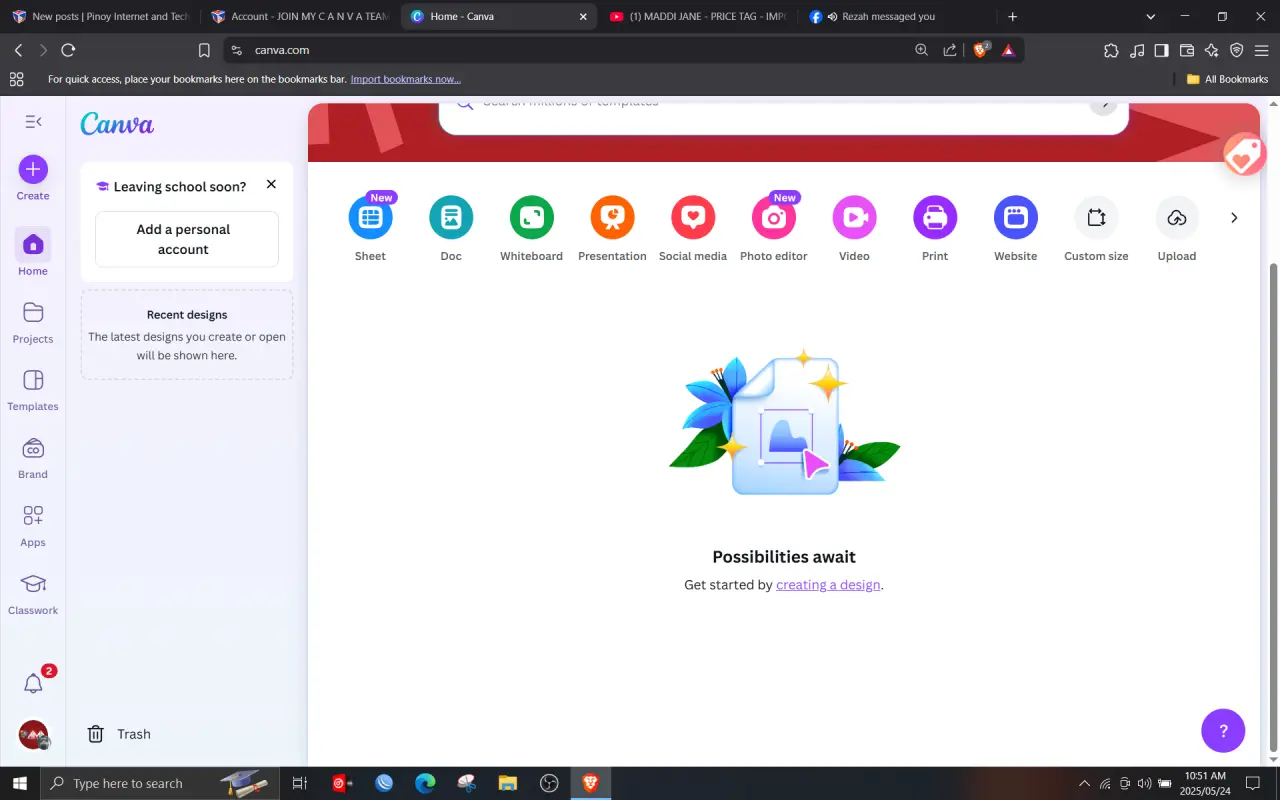View notifications bell
This screenshot has width=1280, height=800.
[x=33, y=684]
